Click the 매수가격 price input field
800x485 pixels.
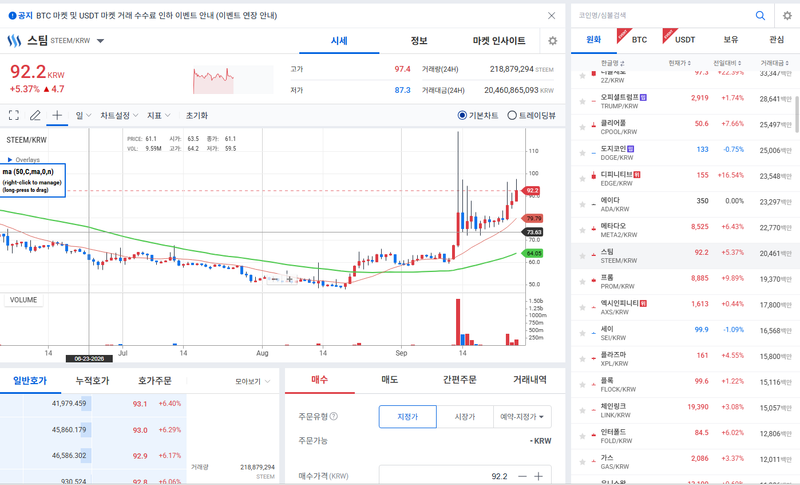click(446, 475)
